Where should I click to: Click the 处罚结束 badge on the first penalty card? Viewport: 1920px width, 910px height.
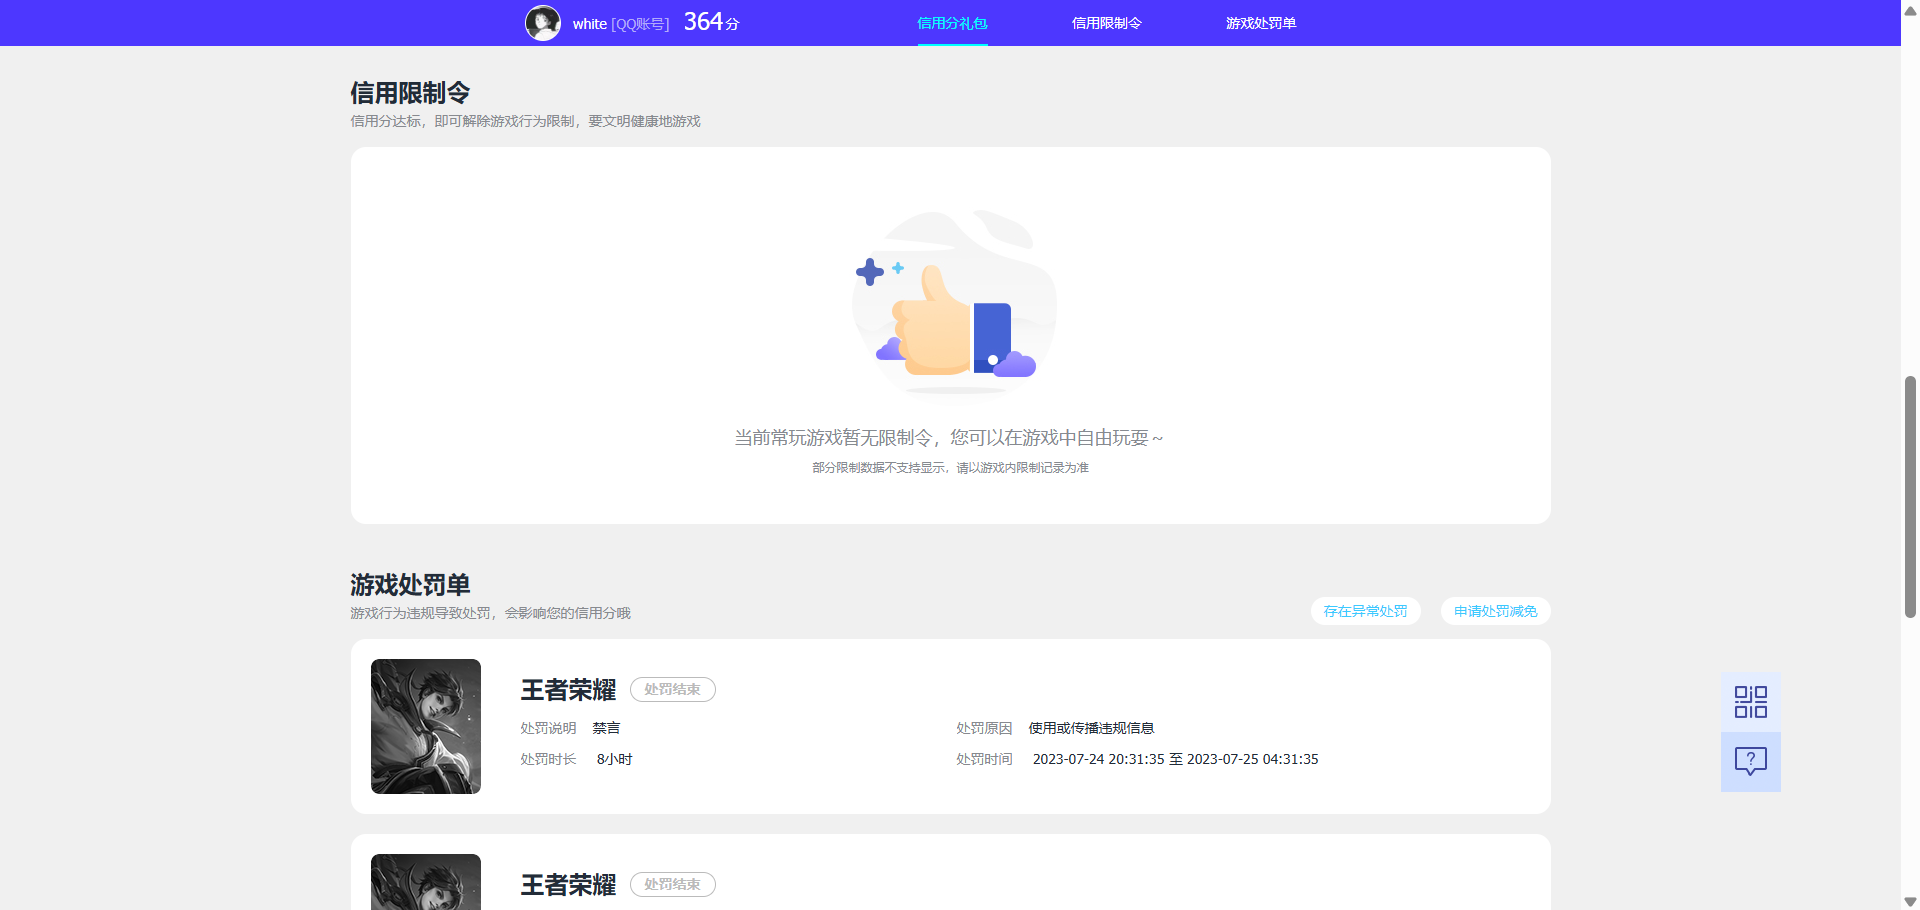tap(673, 690)
